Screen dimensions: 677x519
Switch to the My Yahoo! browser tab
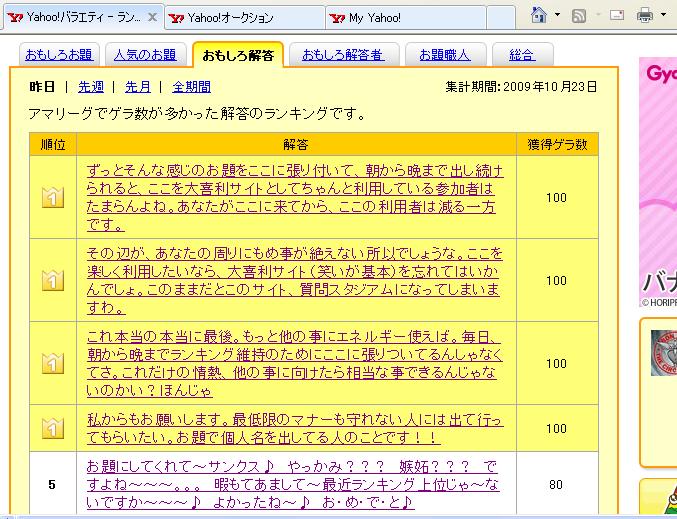click(406, 18)
